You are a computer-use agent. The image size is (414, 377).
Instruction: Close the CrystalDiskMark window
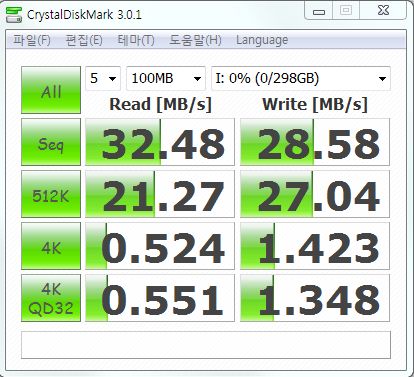tap(383, 11)
